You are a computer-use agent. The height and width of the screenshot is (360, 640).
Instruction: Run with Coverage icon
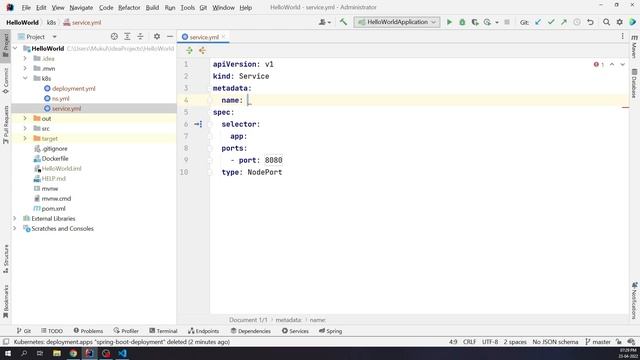[x=475, y=22]
